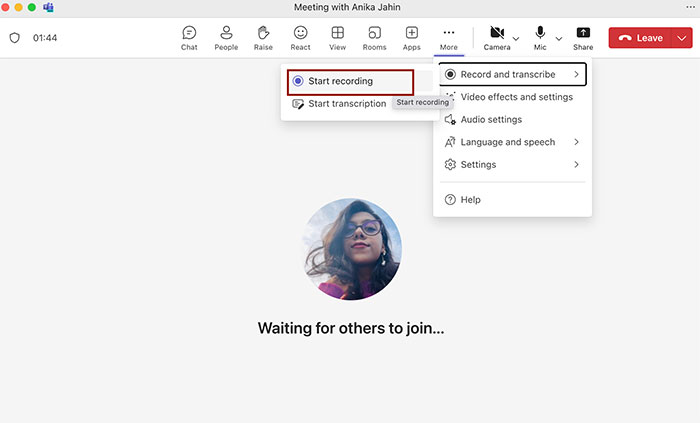
Task: Toggle the Camera on
Action: (x=497, y=37)
